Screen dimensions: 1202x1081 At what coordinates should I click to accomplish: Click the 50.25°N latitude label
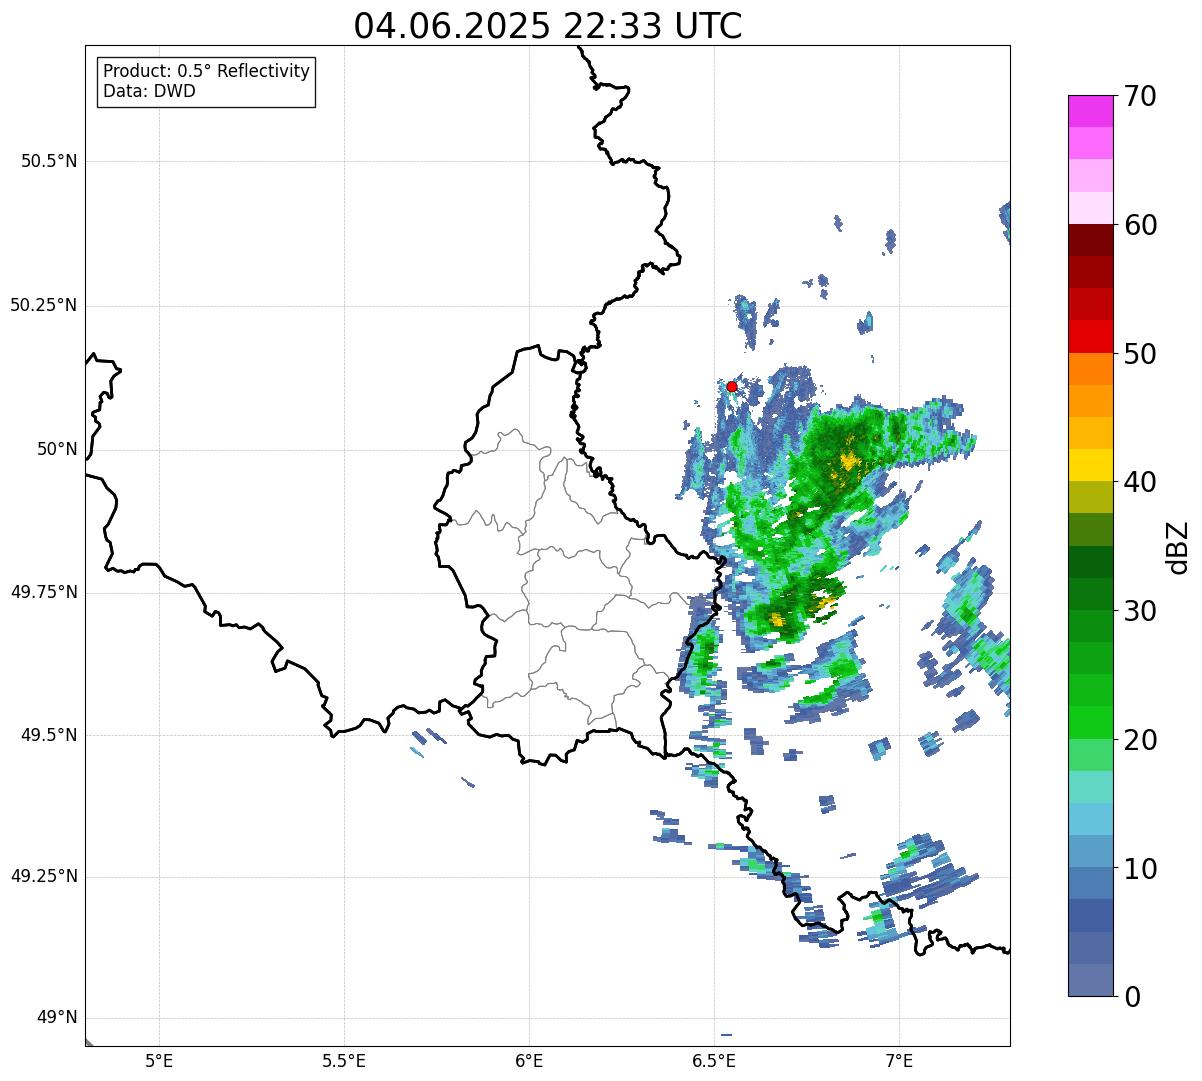(44, 305)
